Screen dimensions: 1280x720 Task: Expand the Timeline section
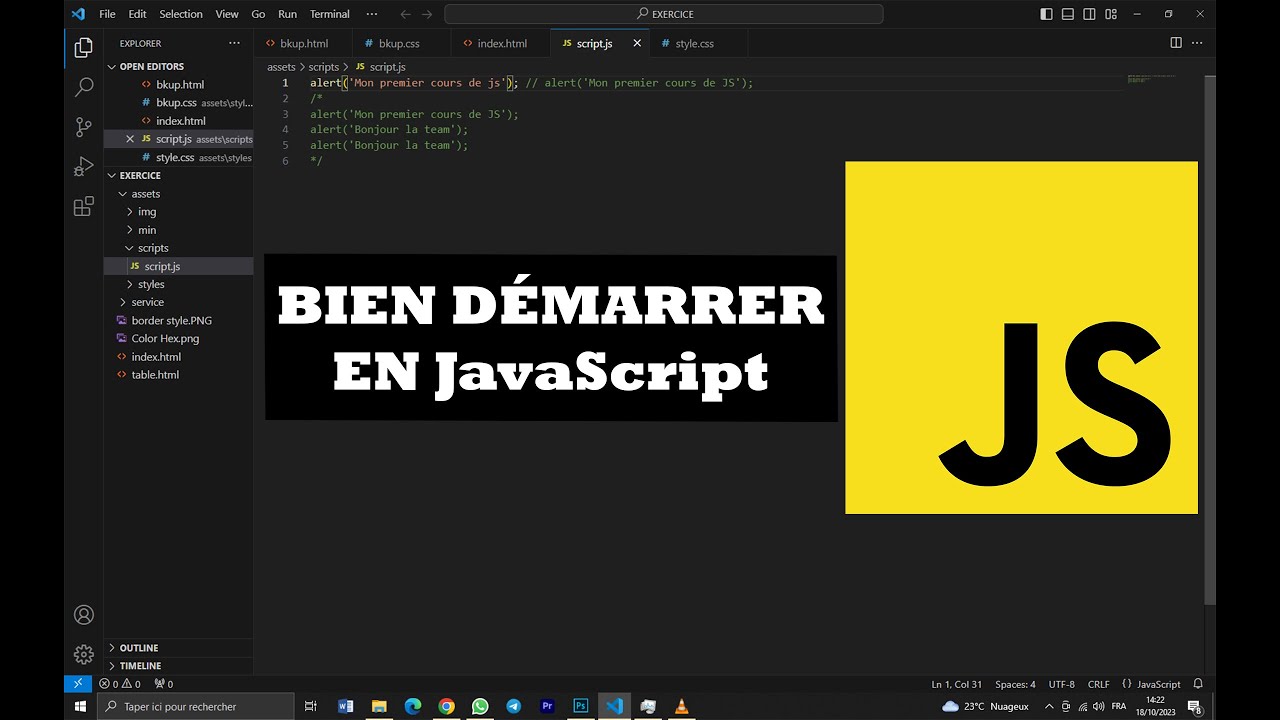click(x=178, y=666)
